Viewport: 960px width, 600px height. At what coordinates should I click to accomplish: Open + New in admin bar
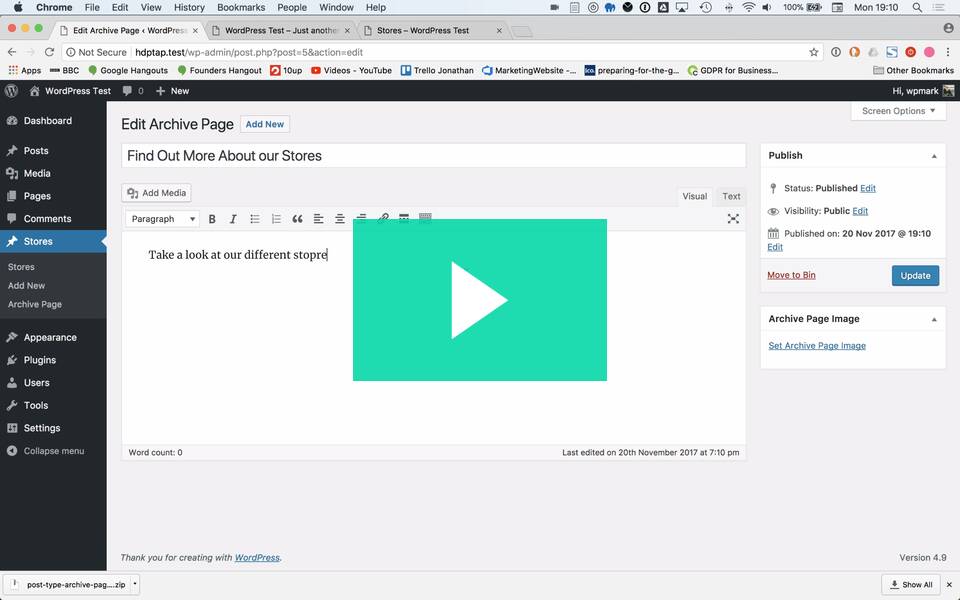click(172, 91)
